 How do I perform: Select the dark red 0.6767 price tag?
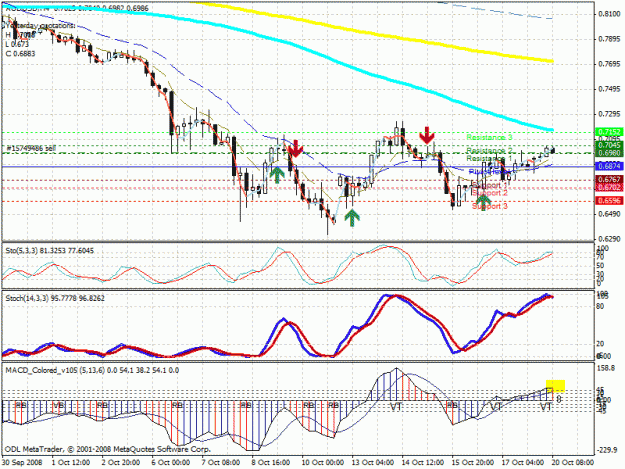click(x=609, y=180)
